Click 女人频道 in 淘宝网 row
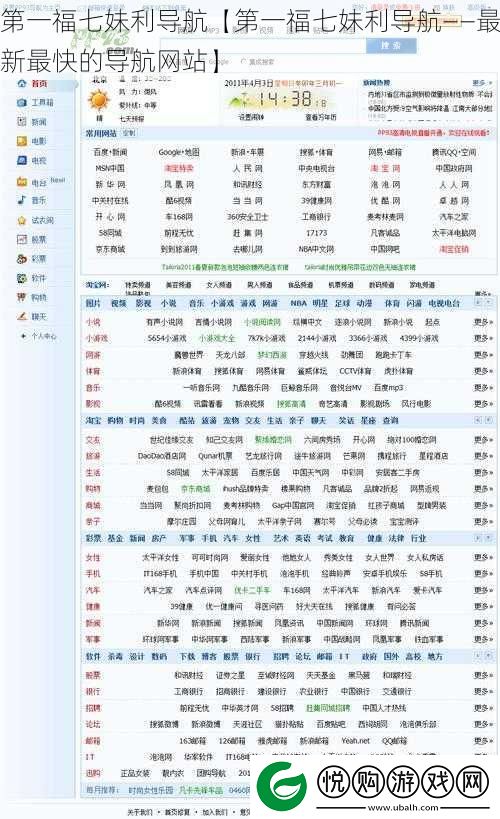This screenshot has height=819, width=500. pos(219,285)
